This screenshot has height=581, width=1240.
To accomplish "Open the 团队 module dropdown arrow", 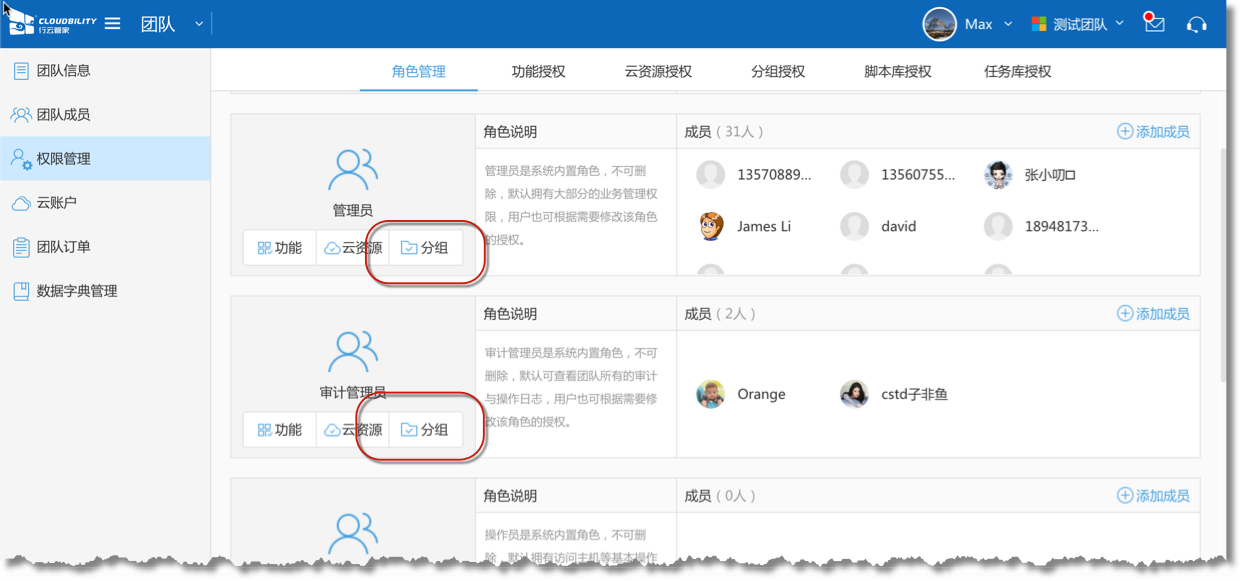I will [x=199, y=24].
